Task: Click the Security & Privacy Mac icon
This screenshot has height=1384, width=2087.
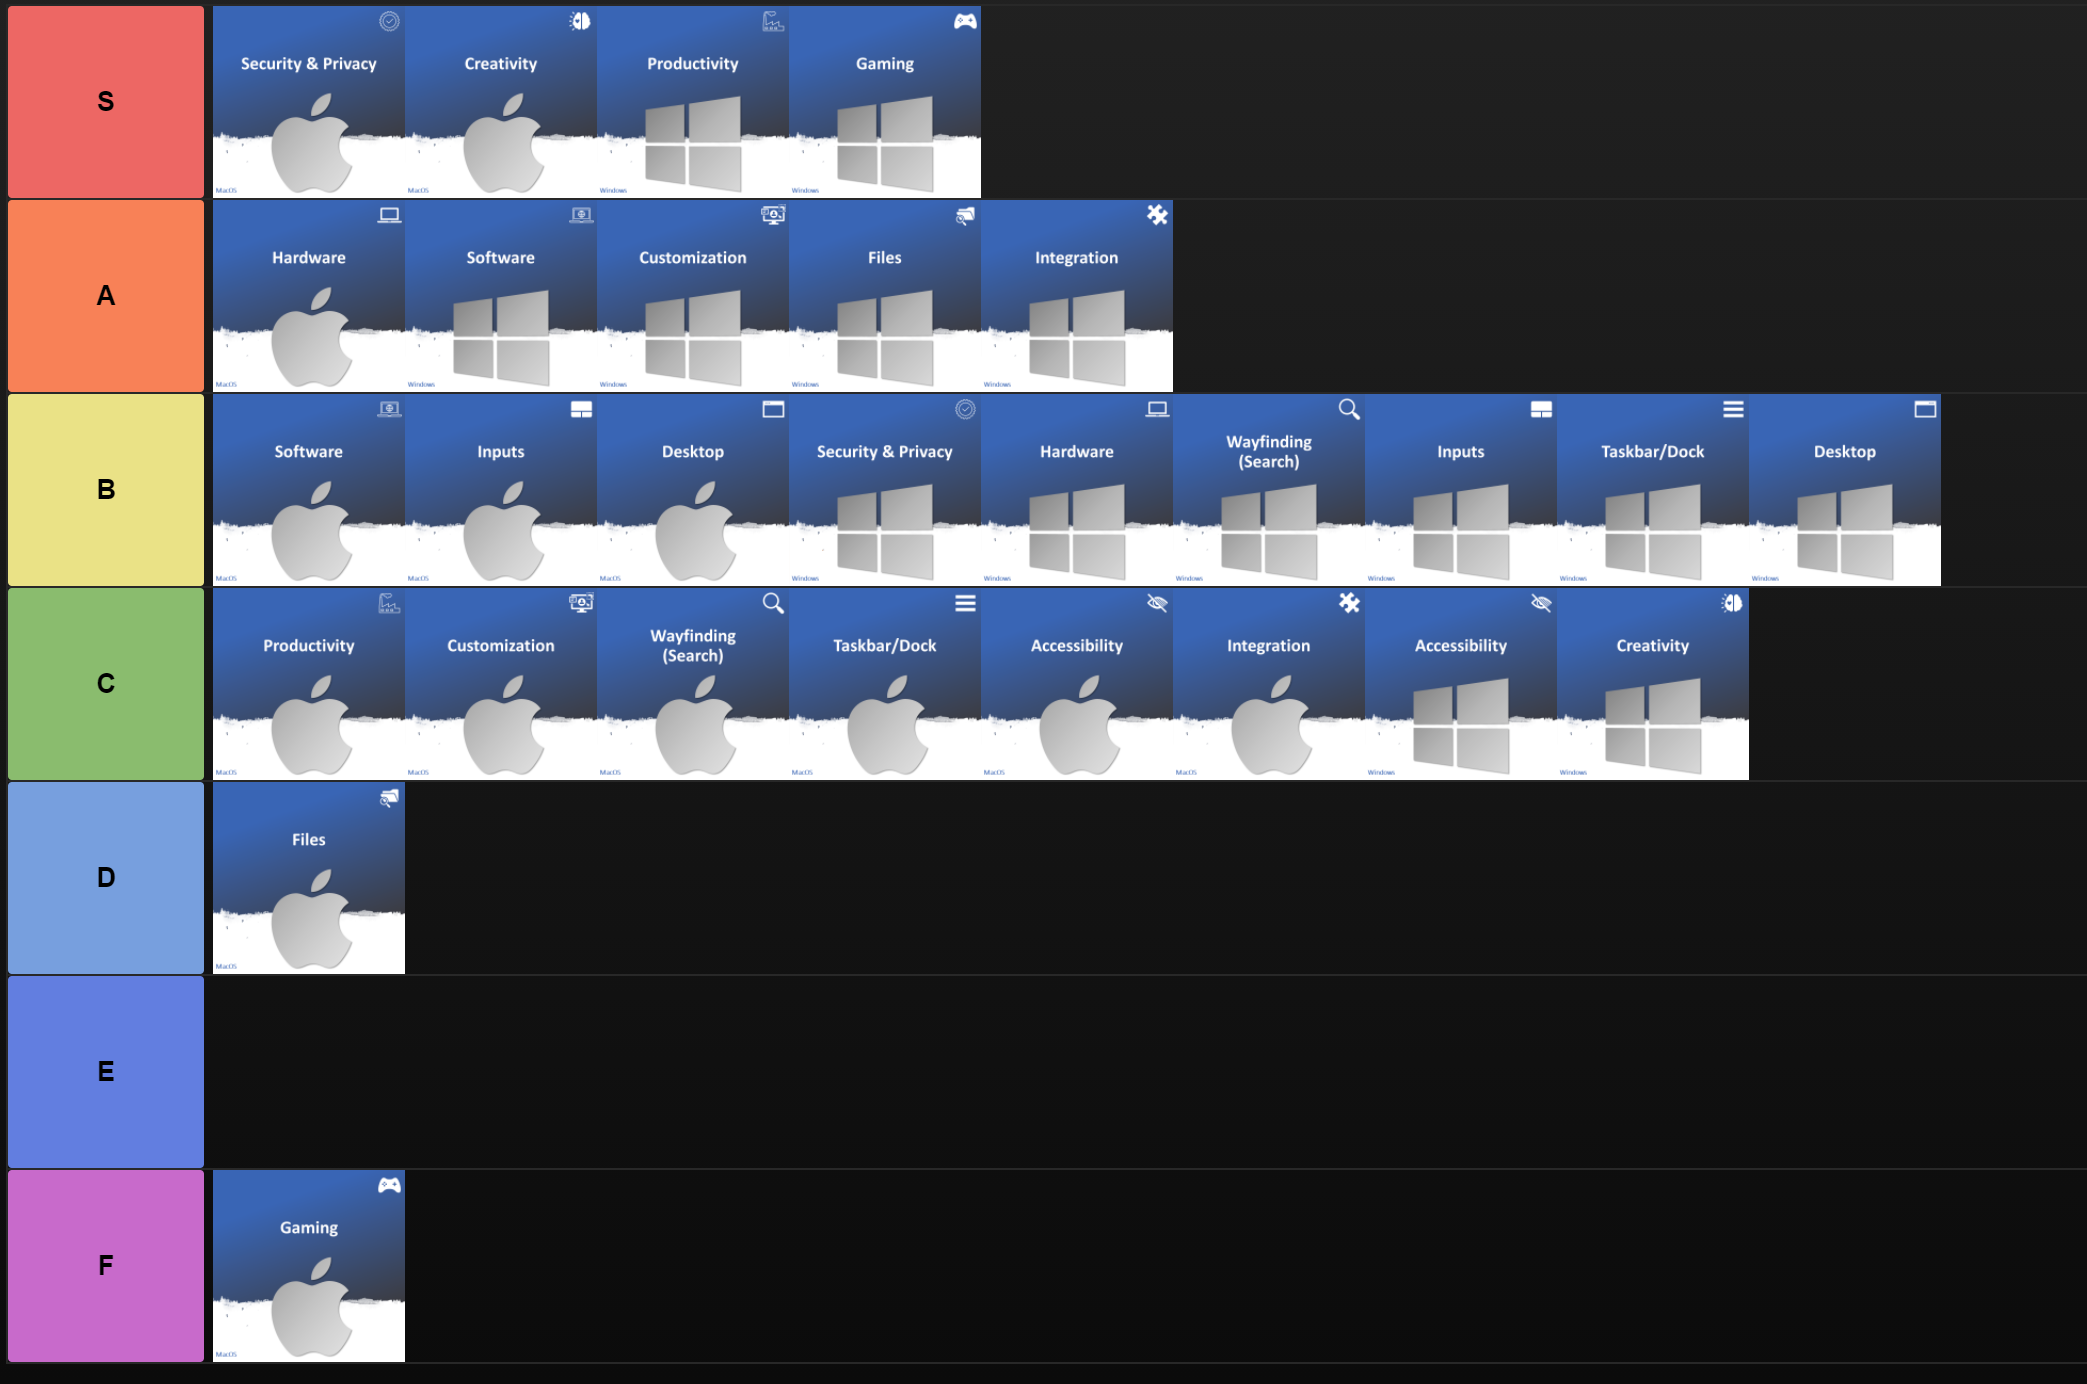Action: [x=307, y=102]
